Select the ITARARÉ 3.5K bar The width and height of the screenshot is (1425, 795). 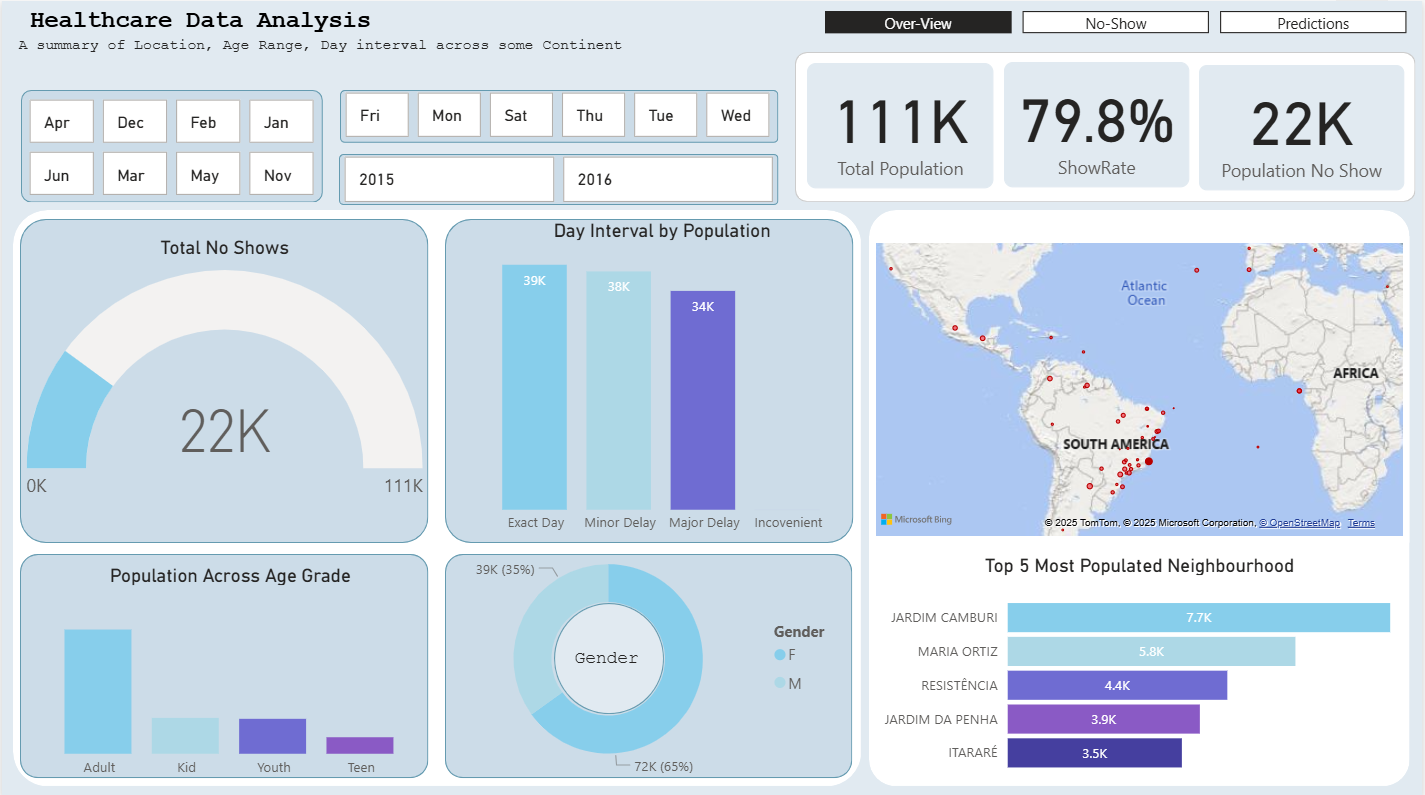click(1094, 753)
